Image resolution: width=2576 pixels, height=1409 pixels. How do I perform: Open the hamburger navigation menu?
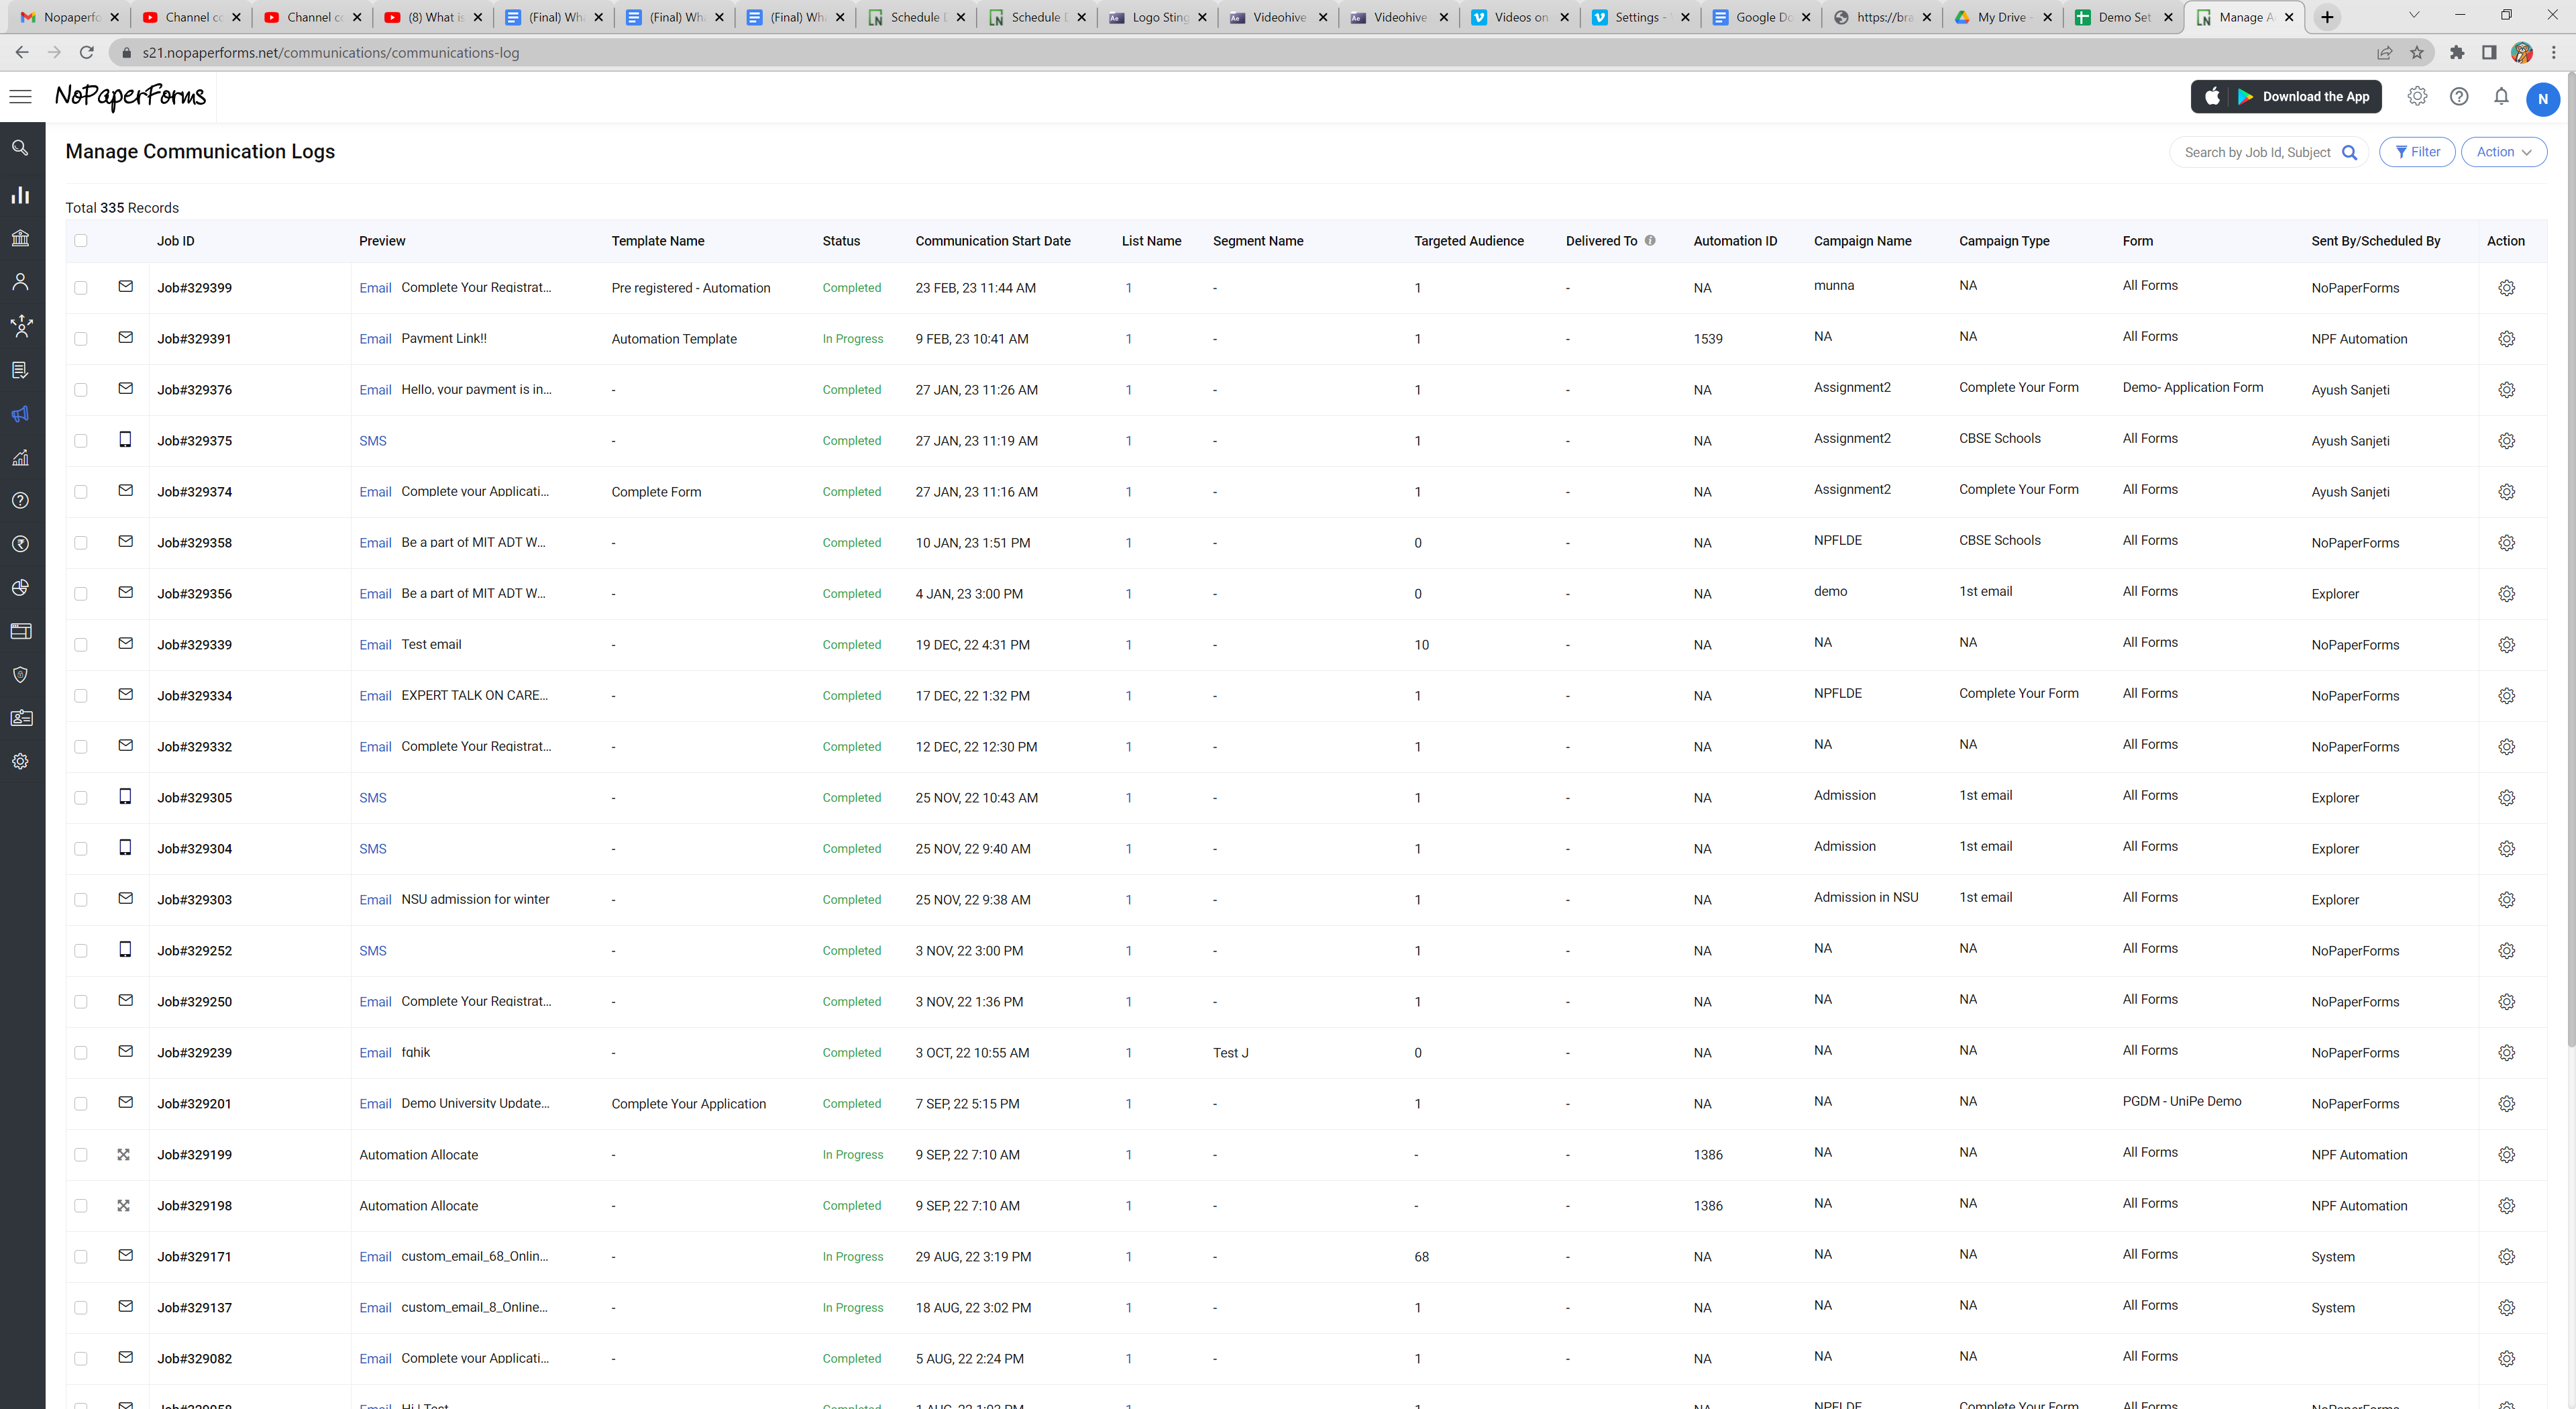pyautogui.click(x=20, y=97)
